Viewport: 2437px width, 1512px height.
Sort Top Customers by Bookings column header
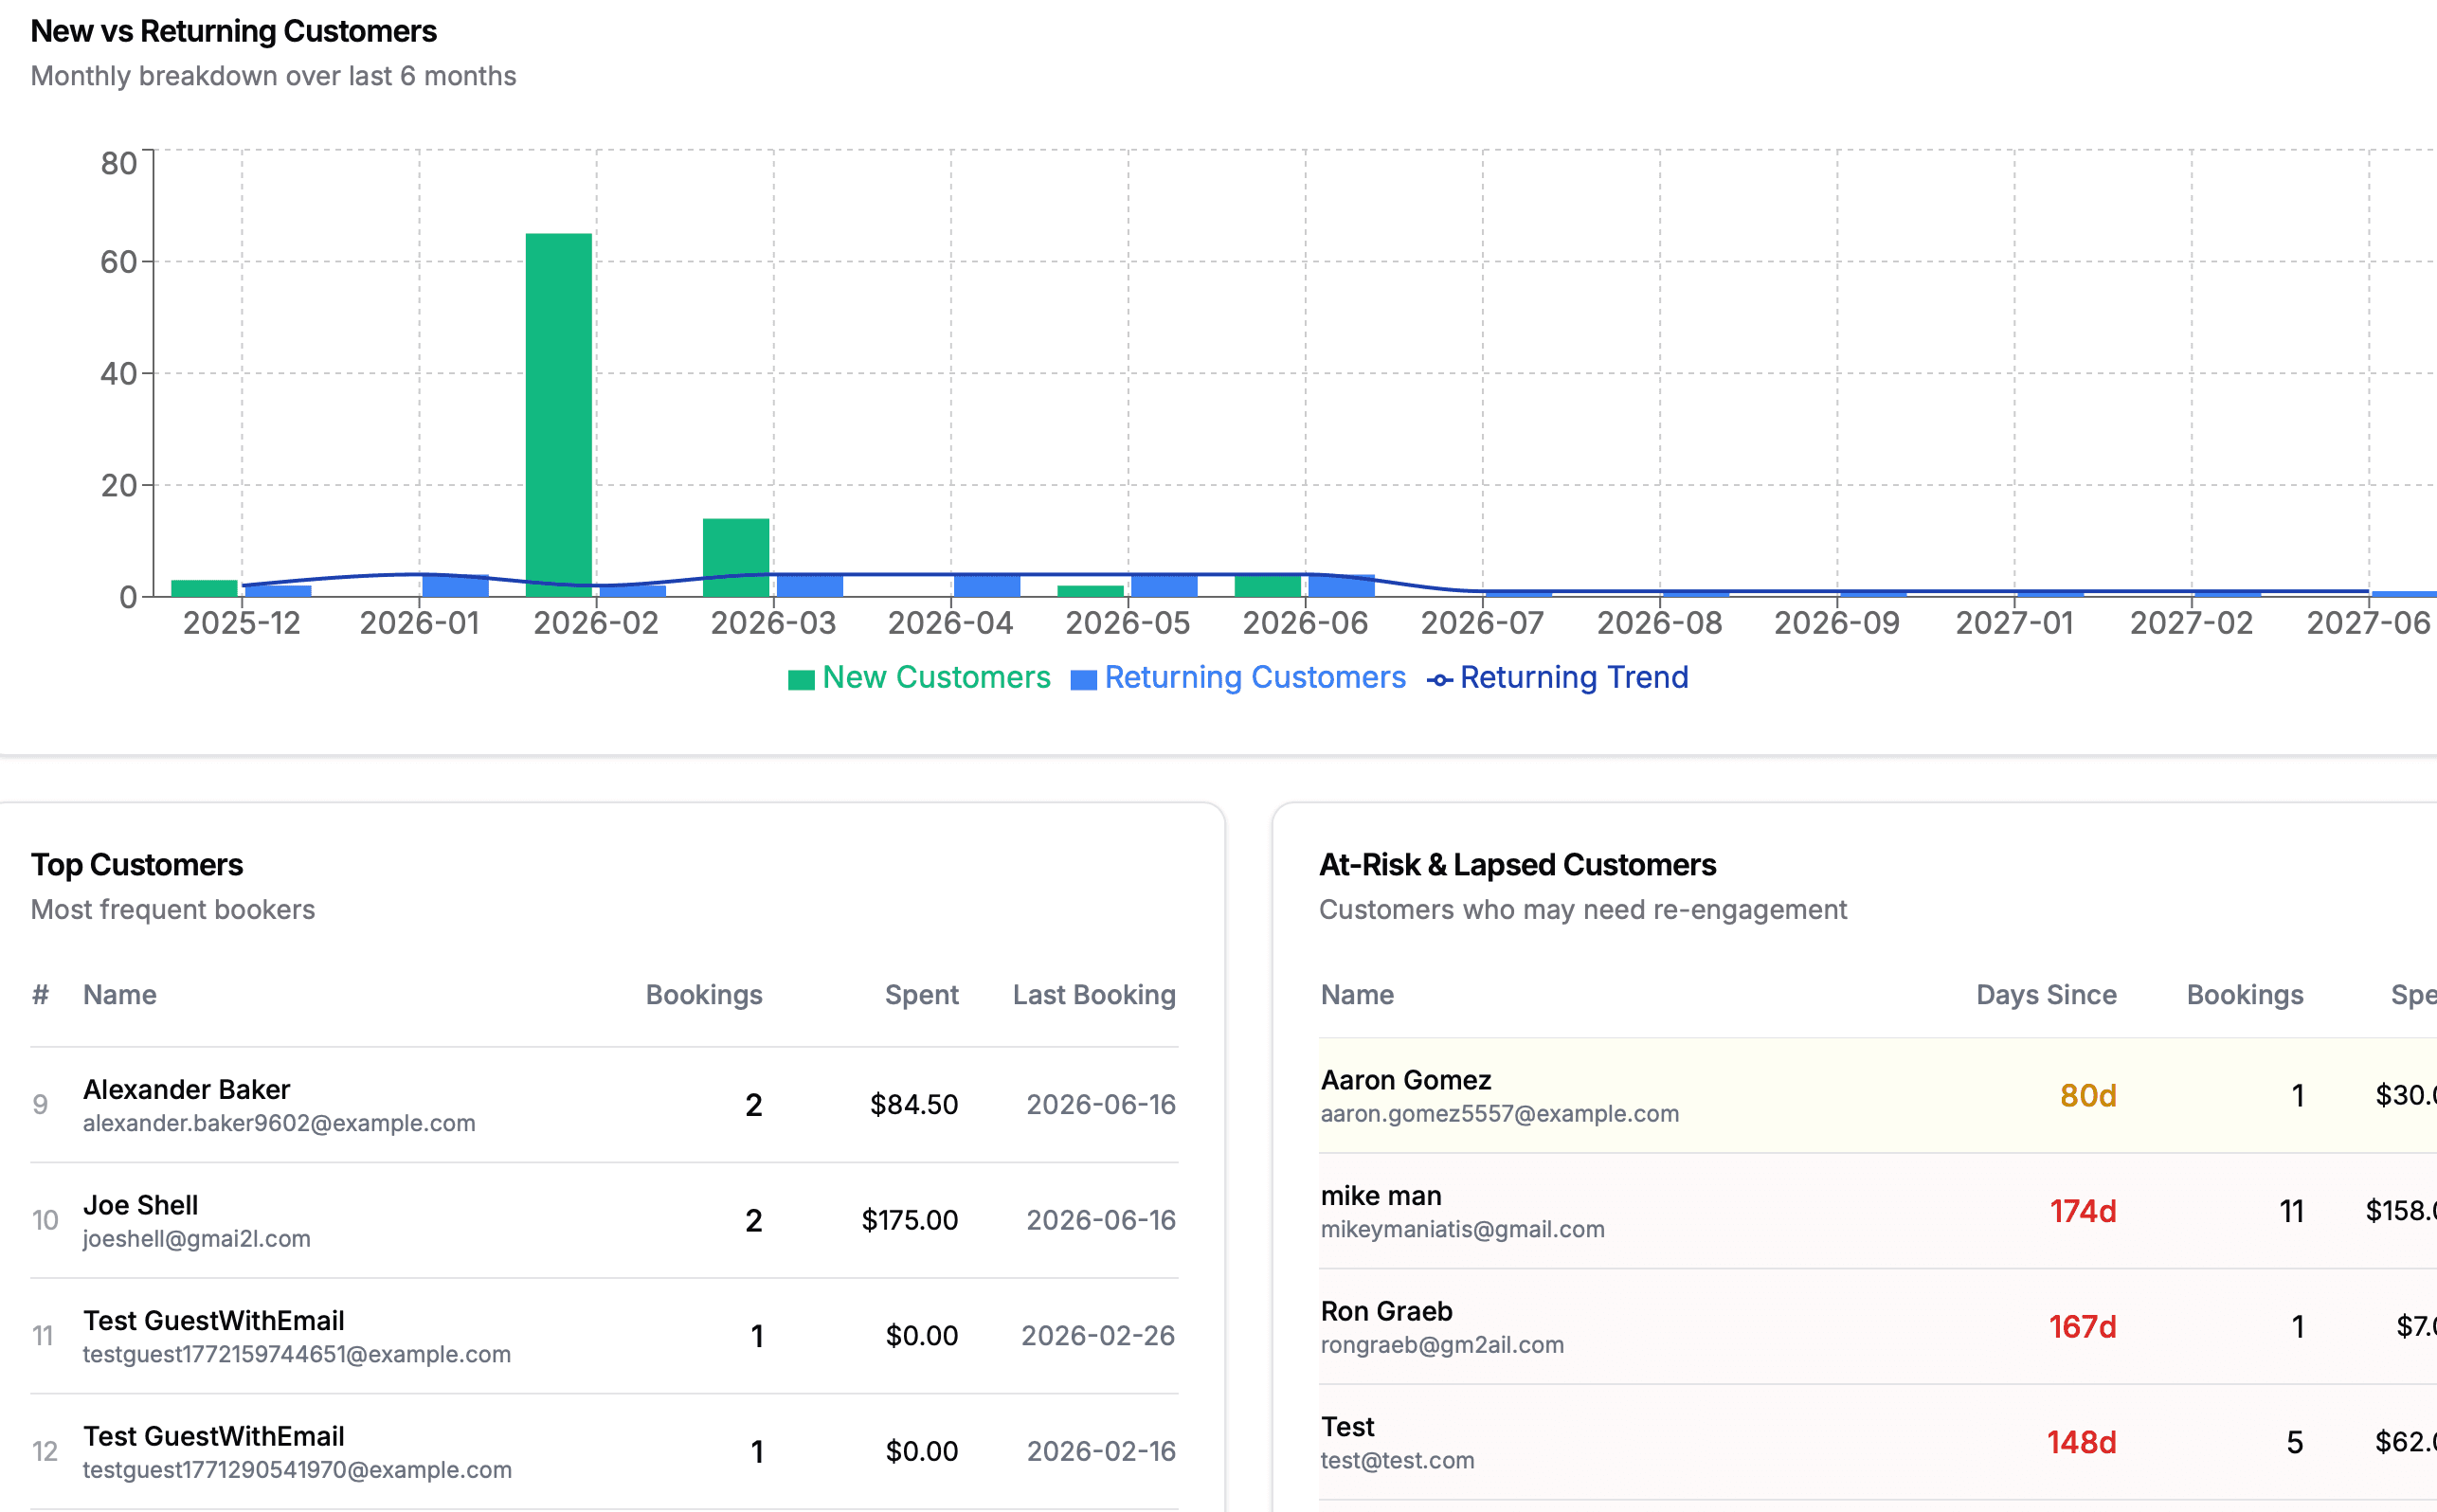[704, 995]
